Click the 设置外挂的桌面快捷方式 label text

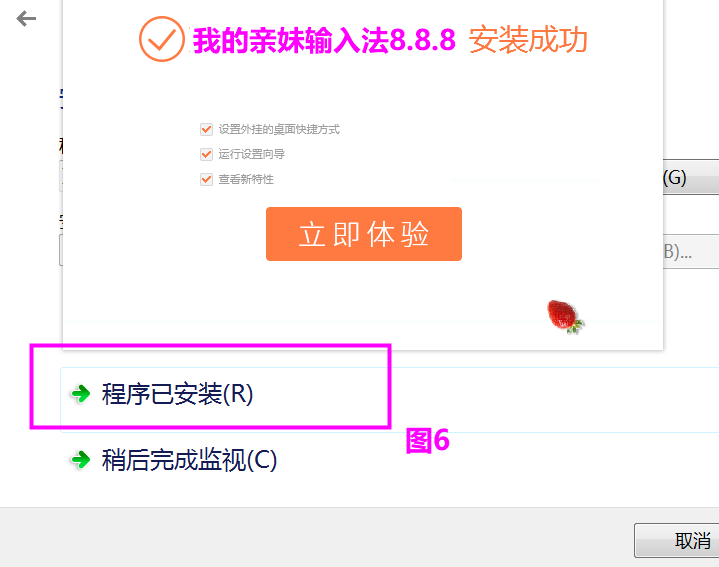(279, 129)
